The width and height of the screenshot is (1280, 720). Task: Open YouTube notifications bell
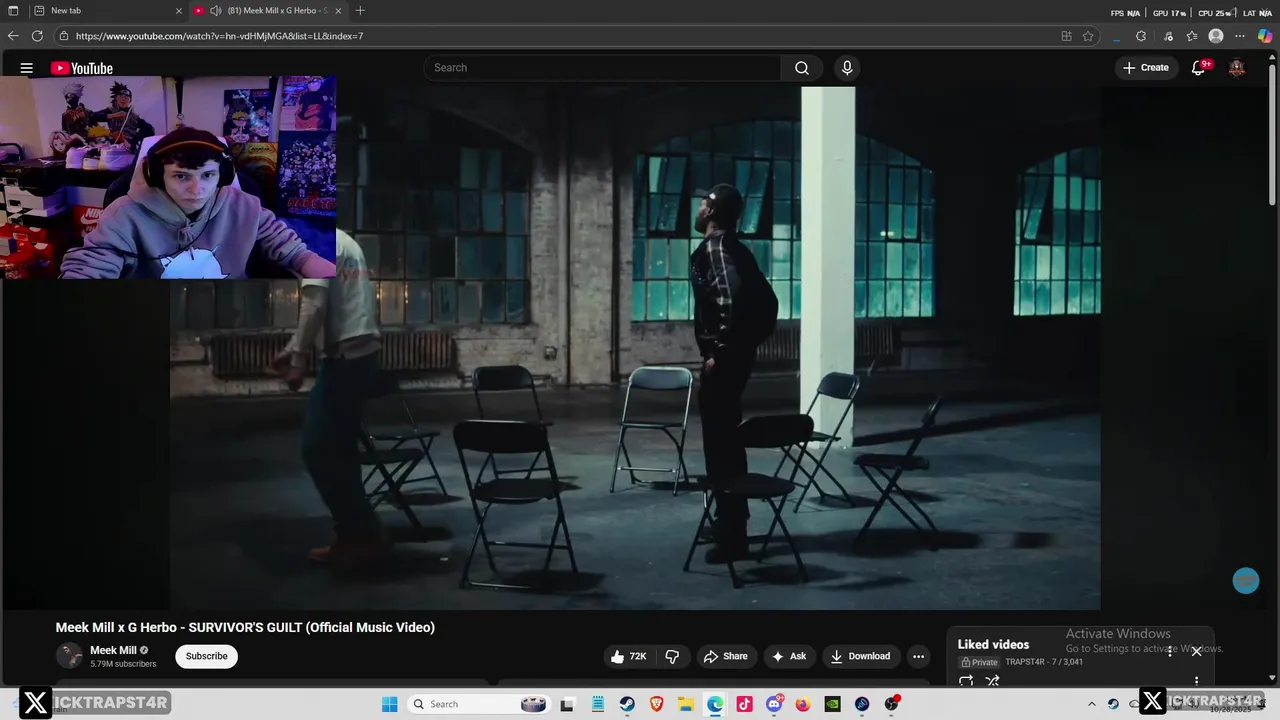(1199, 68)
